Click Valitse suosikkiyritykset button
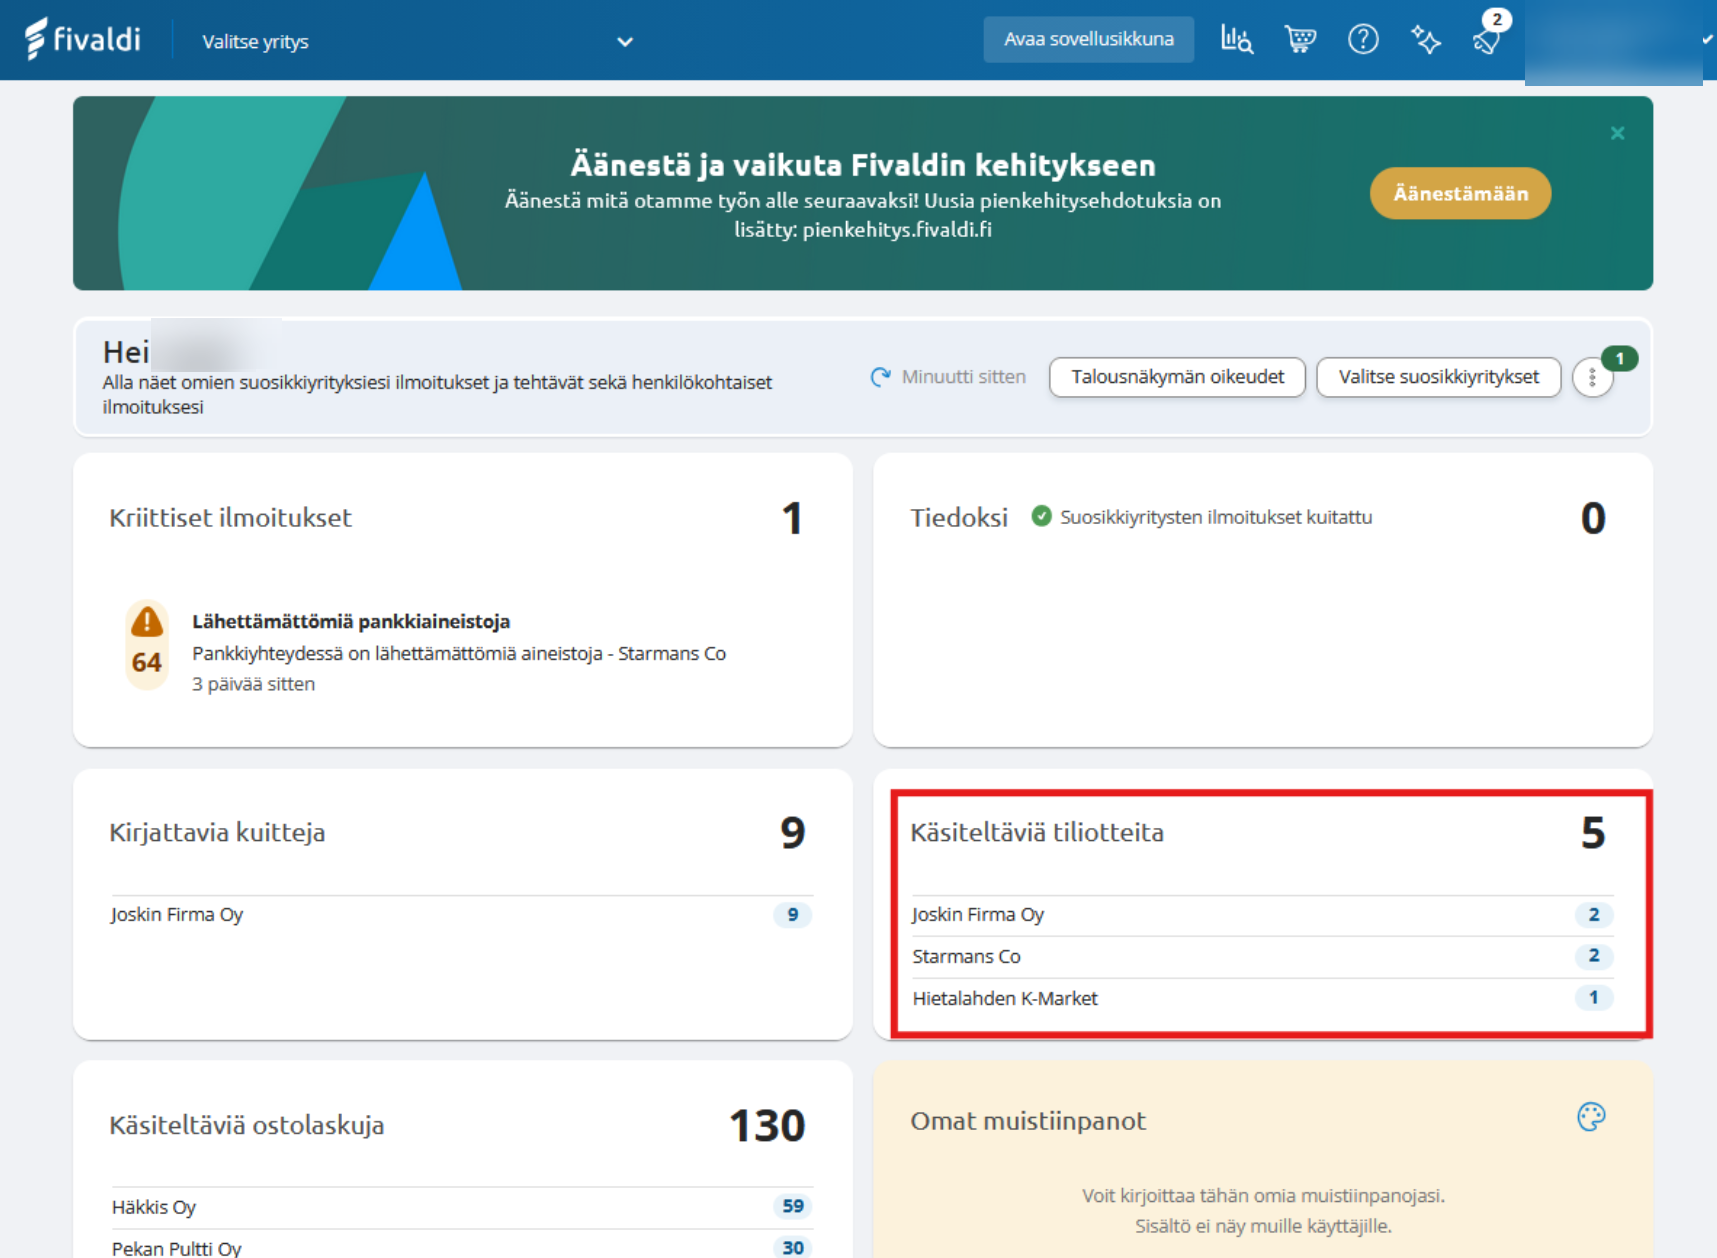1717x1258 pixels. 1438,377
